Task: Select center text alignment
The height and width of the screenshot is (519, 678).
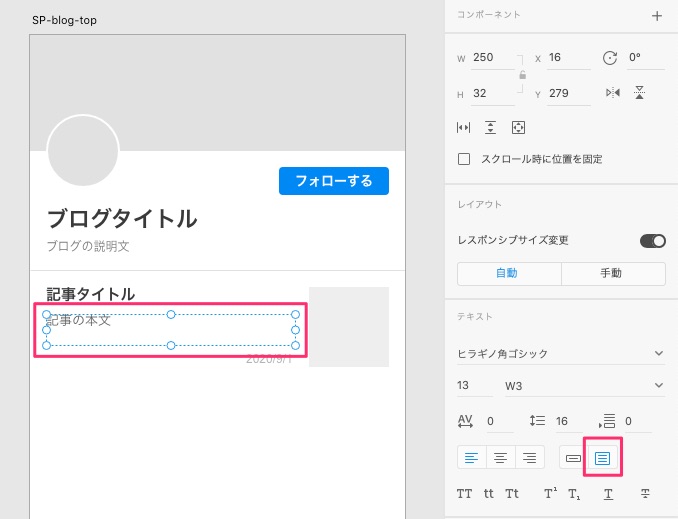Action: coord(500,458)
